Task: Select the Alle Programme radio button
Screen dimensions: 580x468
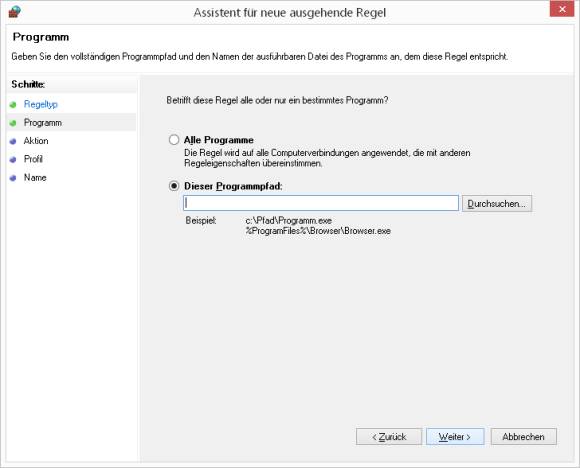Action: pyautogui.click(x=174, y=140)
